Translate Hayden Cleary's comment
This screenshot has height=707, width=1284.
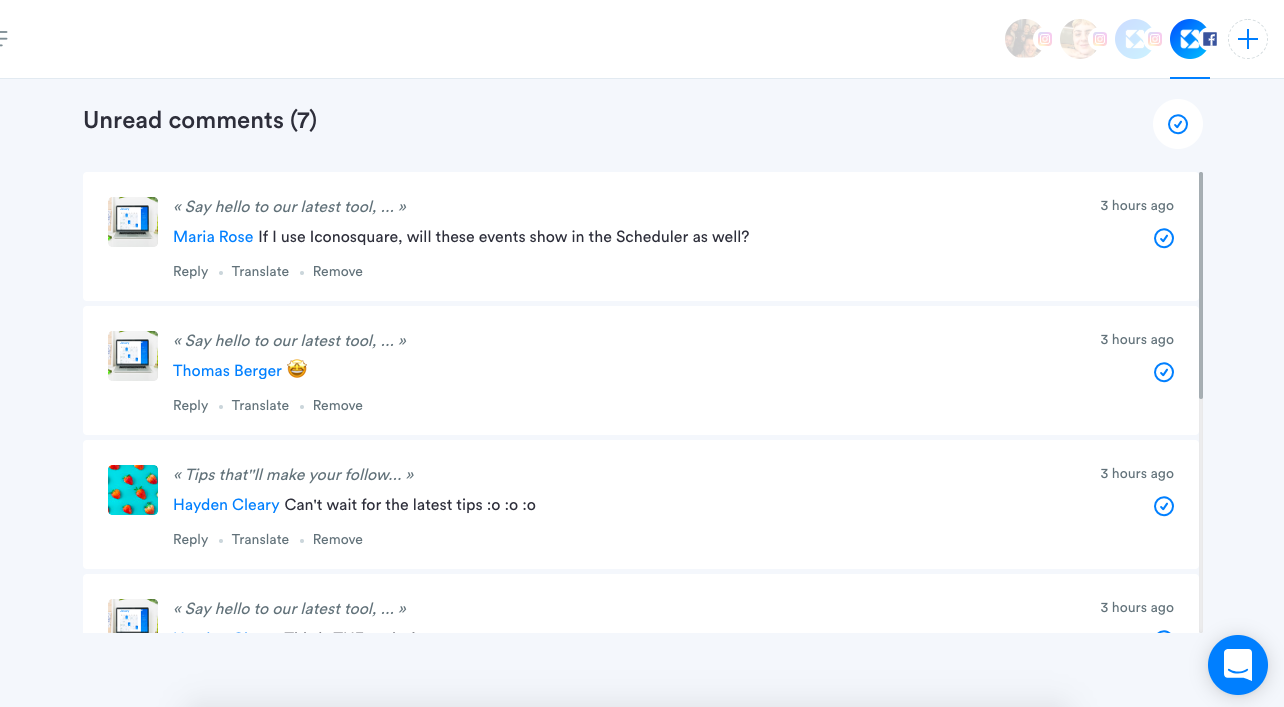tap(260, 539)
